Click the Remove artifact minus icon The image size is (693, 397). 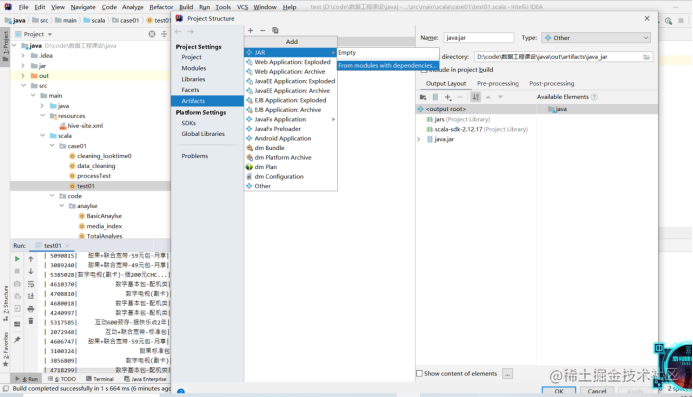point(263,31)
